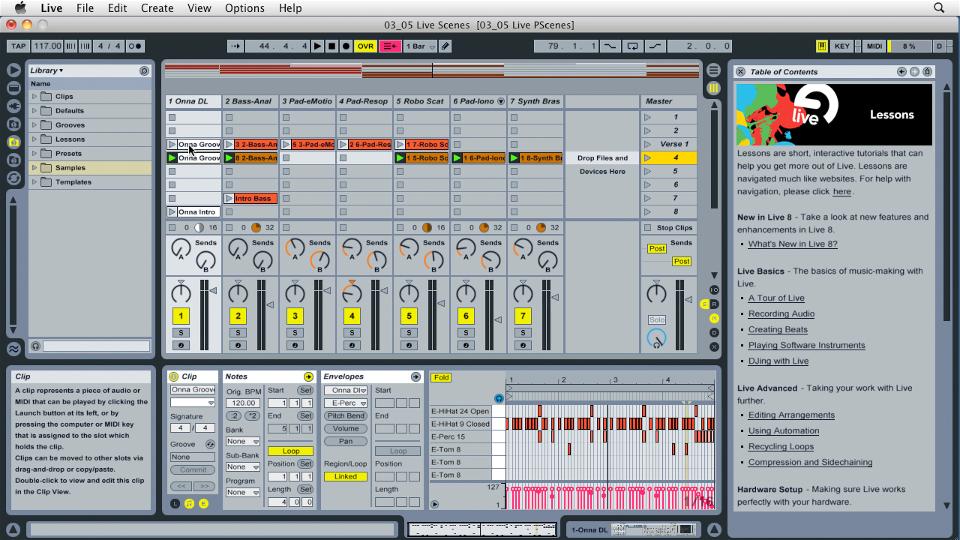Open the Create menu
Screen dimensions: 960x540
coord(157,8)
